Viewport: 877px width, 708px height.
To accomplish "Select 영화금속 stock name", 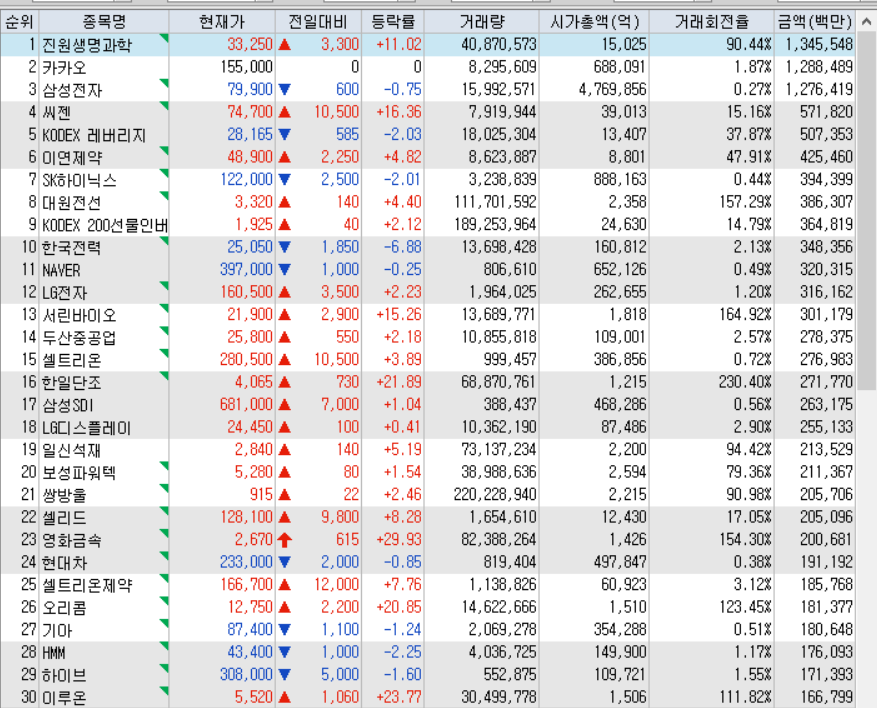I will coord(72,540).
